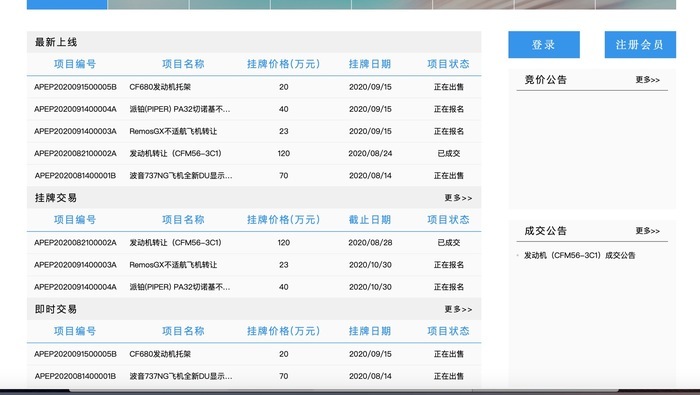Screen dimensions: 700x395
Task: Select the 成交公告 panel title
Action: (546, 231)
